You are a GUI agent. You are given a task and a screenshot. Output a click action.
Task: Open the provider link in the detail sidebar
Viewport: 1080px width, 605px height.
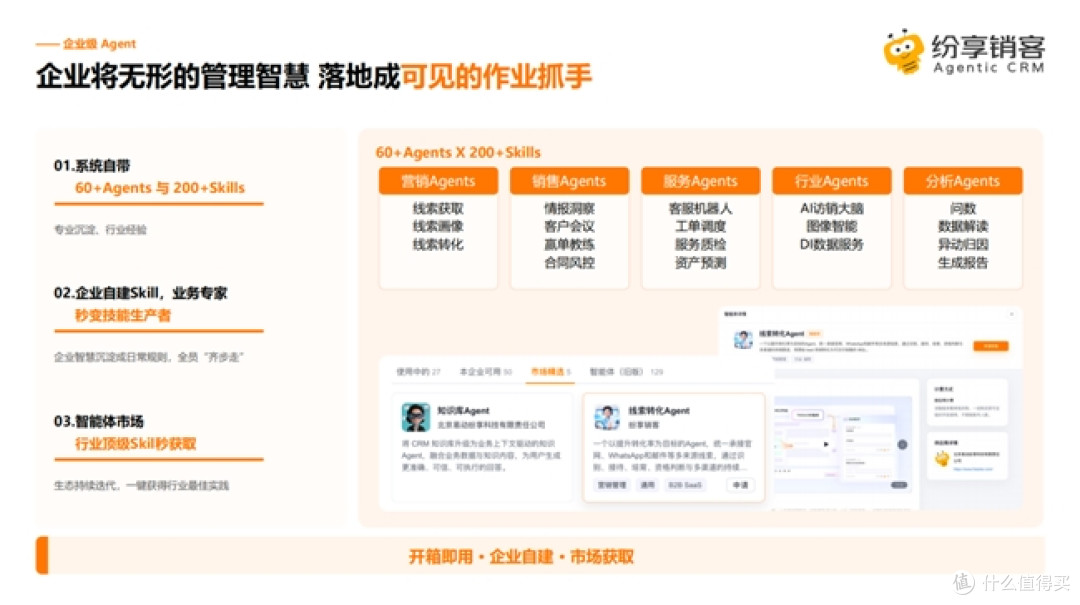[973, 469]
